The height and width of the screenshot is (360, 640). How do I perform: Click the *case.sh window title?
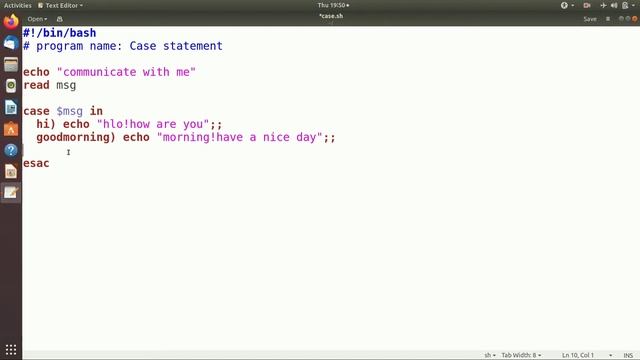331,16
